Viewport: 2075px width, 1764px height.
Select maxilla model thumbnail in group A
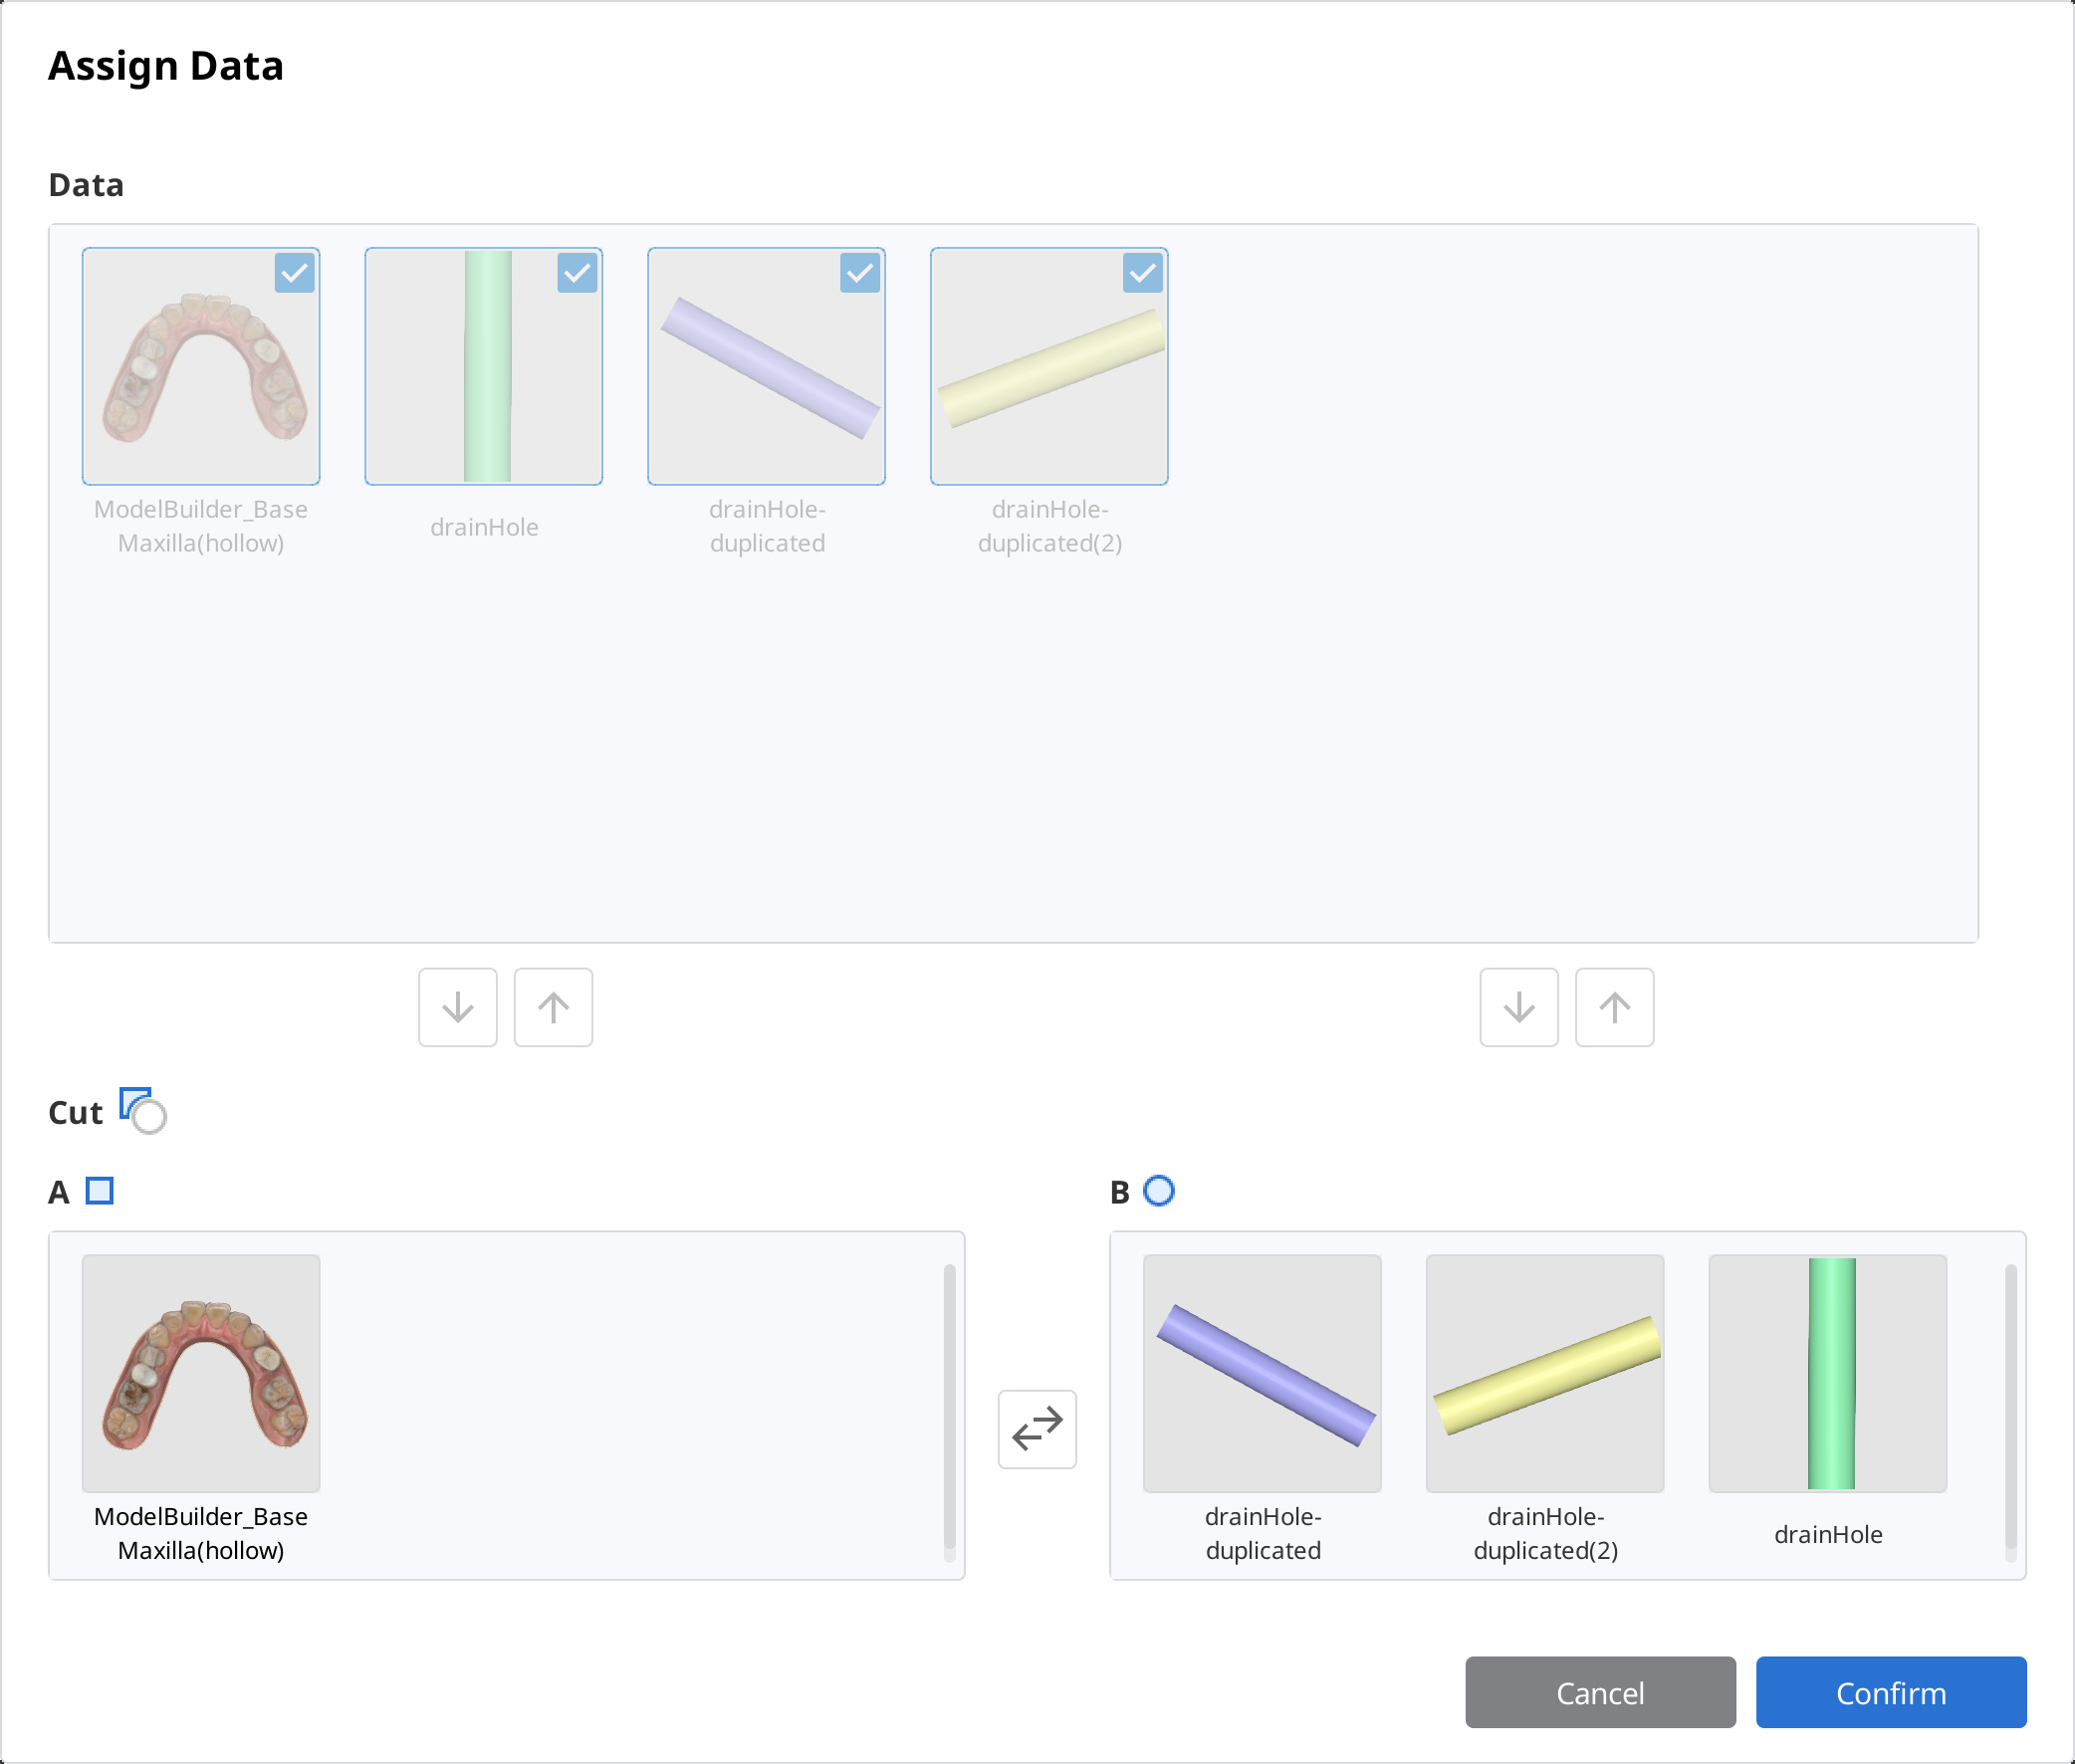201,1374
